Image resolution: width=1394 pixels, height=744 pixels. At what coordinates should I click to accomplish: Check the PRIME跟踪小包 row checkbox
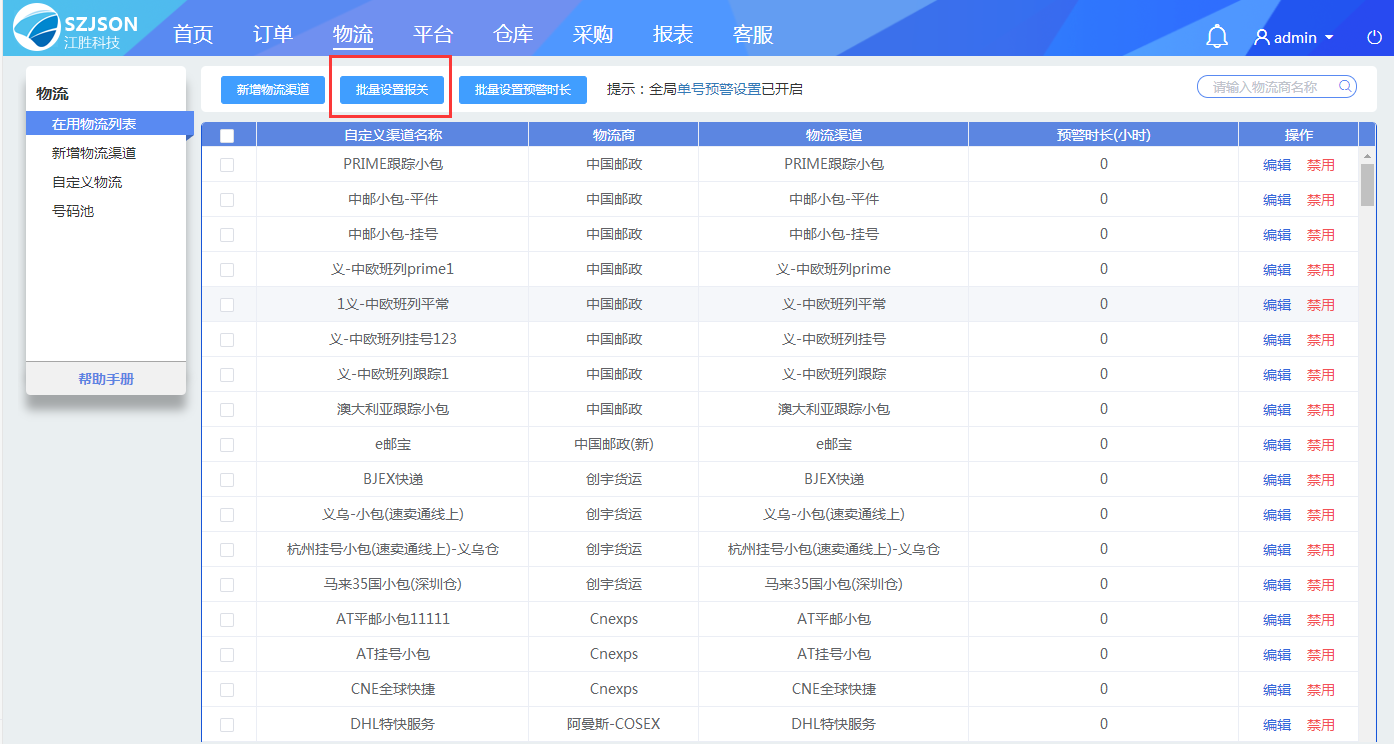click(227, 165)
